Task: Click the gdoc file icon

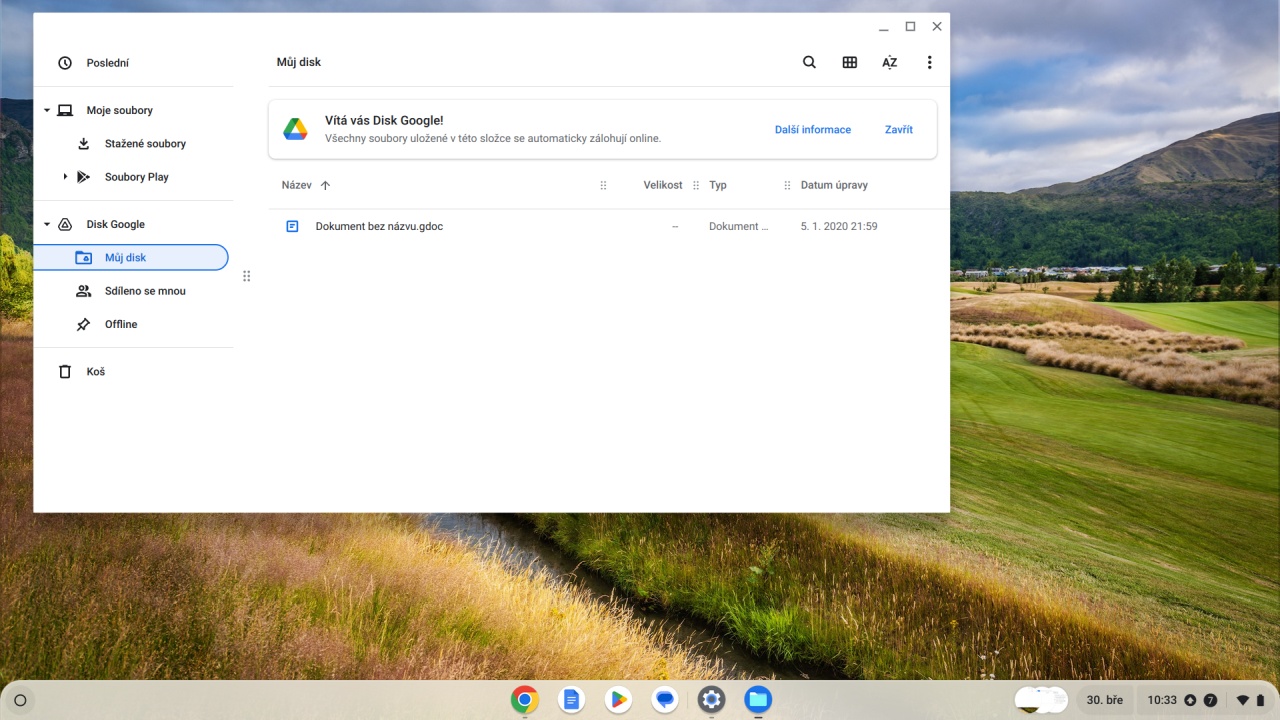Action: [x=292, y=226]
